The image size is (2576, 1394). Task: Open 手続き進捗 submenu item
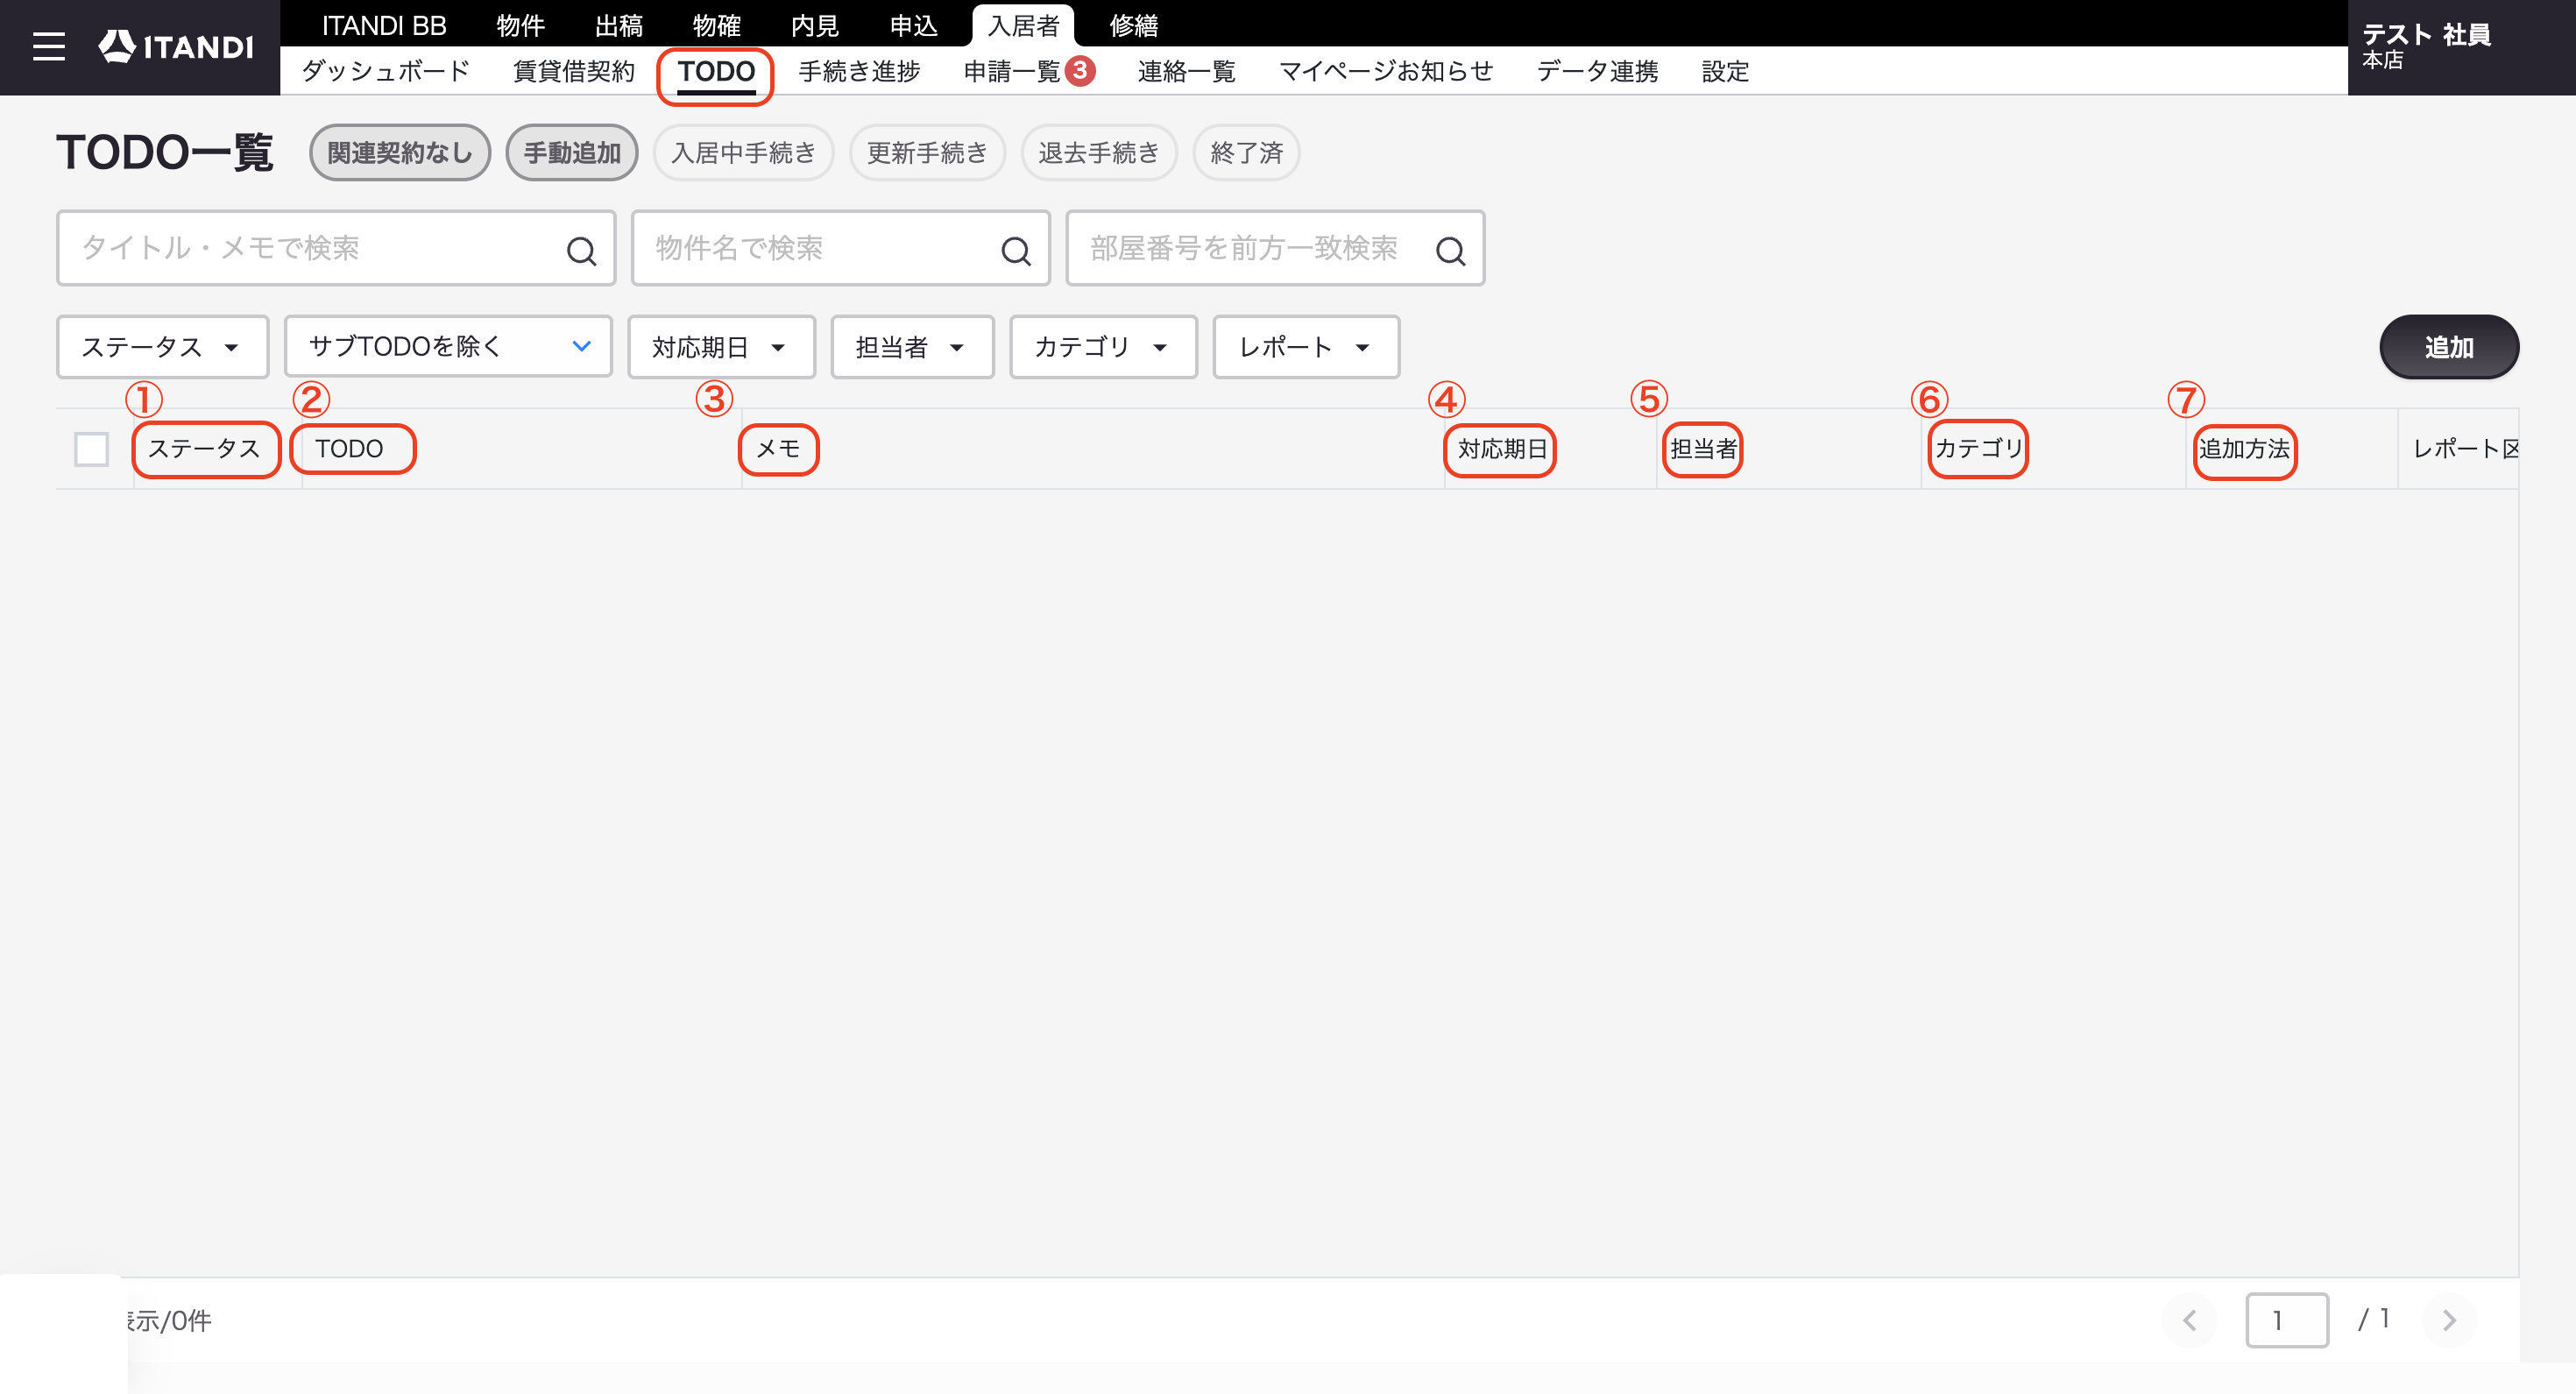(x=859, y=71)
